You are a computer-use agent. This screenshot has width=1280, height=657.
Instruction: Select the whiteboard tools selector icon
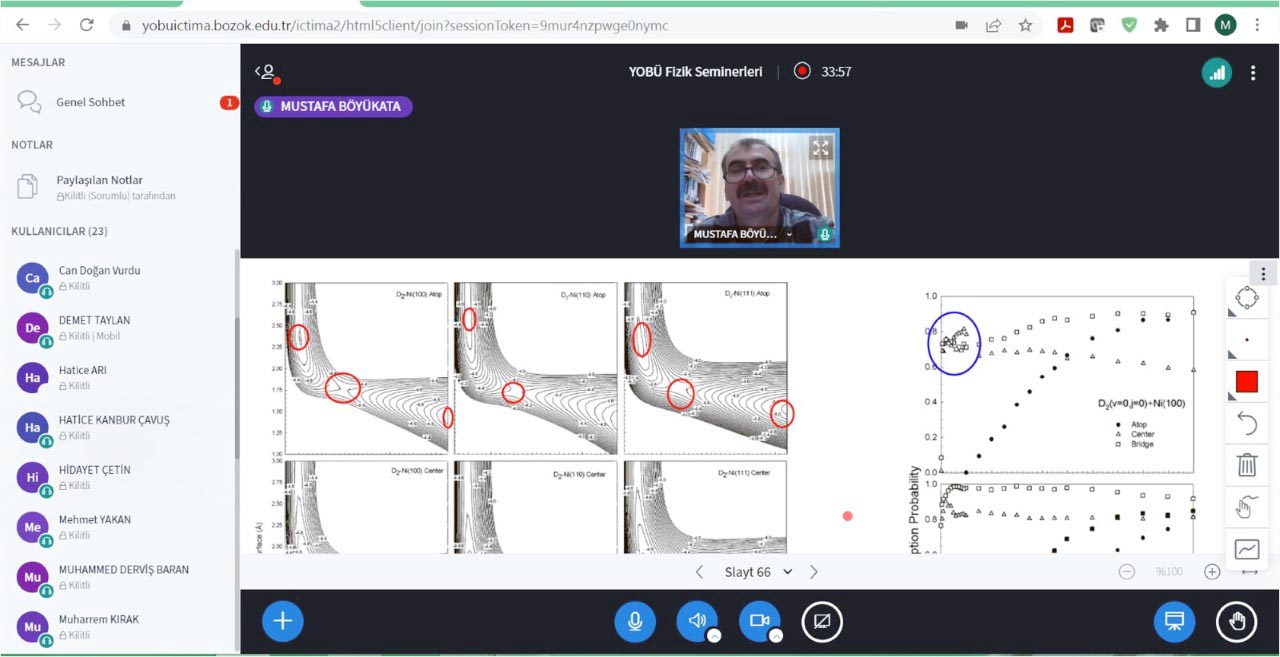pyautogui.click(x=1246, y=298)
